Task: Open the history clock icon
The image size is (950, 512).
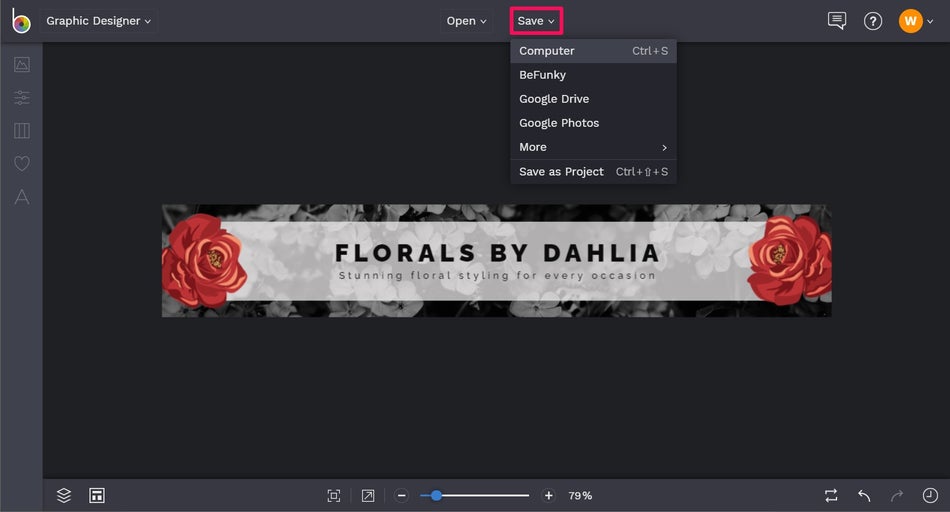Action: tap(930, 496)
